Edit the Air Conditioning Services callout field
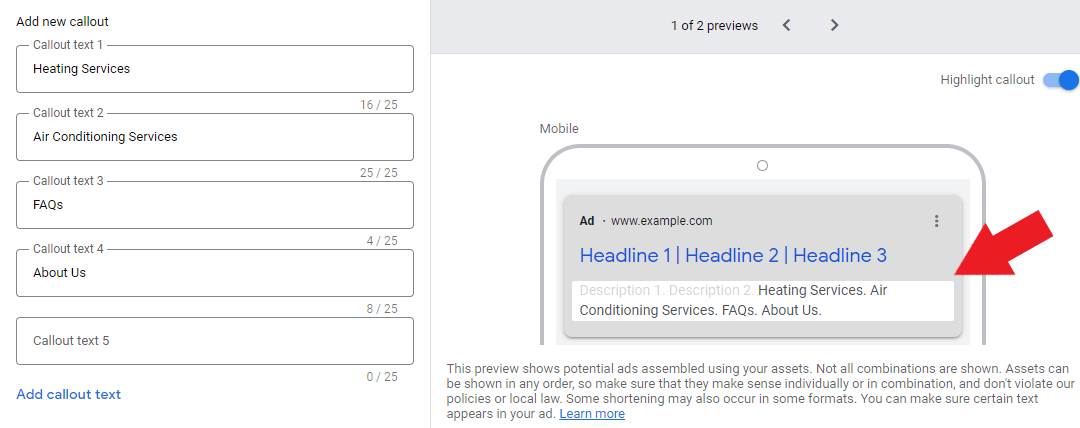1080x428 pixels. click(x=215, y=136)
